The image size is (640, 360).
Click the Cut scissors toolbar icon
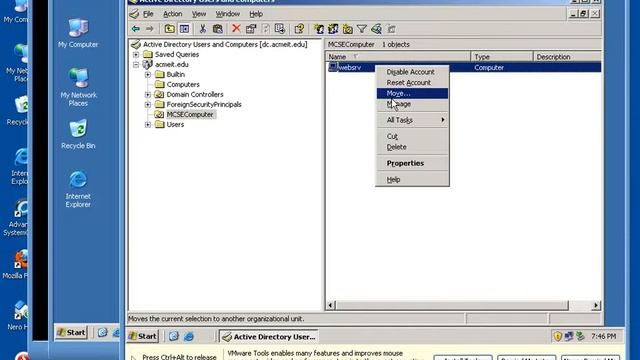203,29
